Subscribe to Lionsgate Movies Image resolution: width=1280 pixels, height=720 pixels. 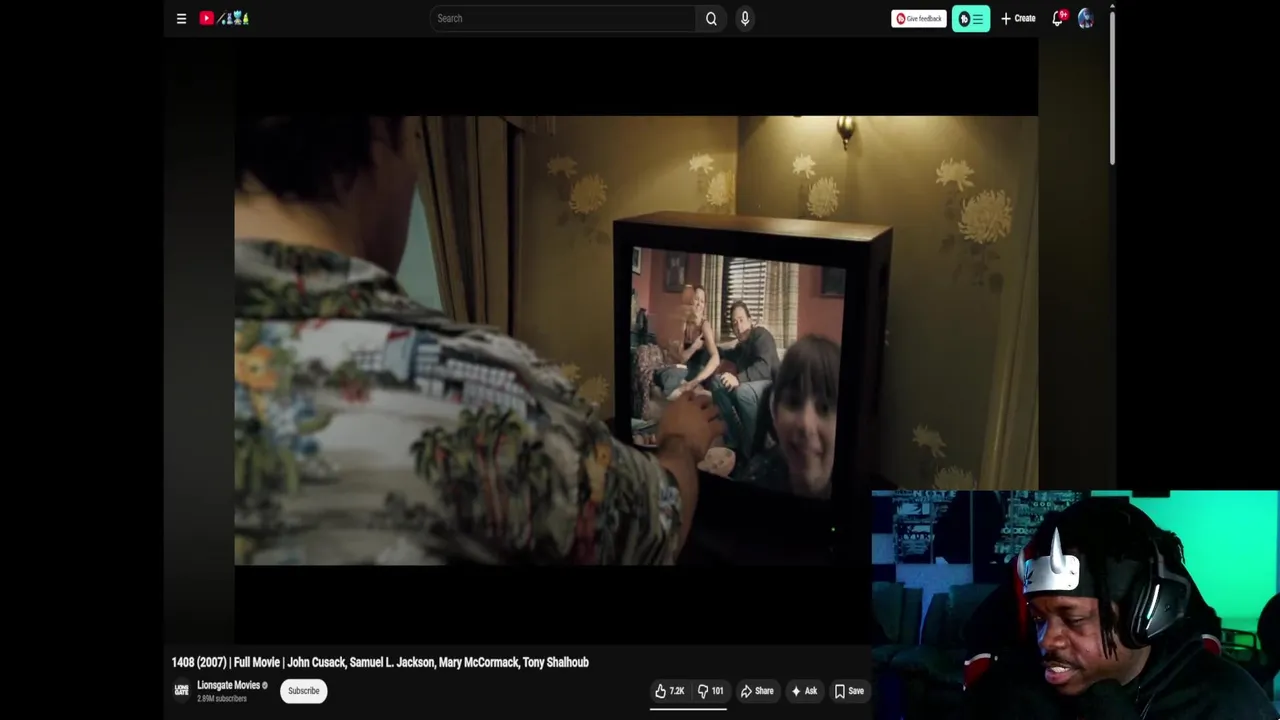303,690
